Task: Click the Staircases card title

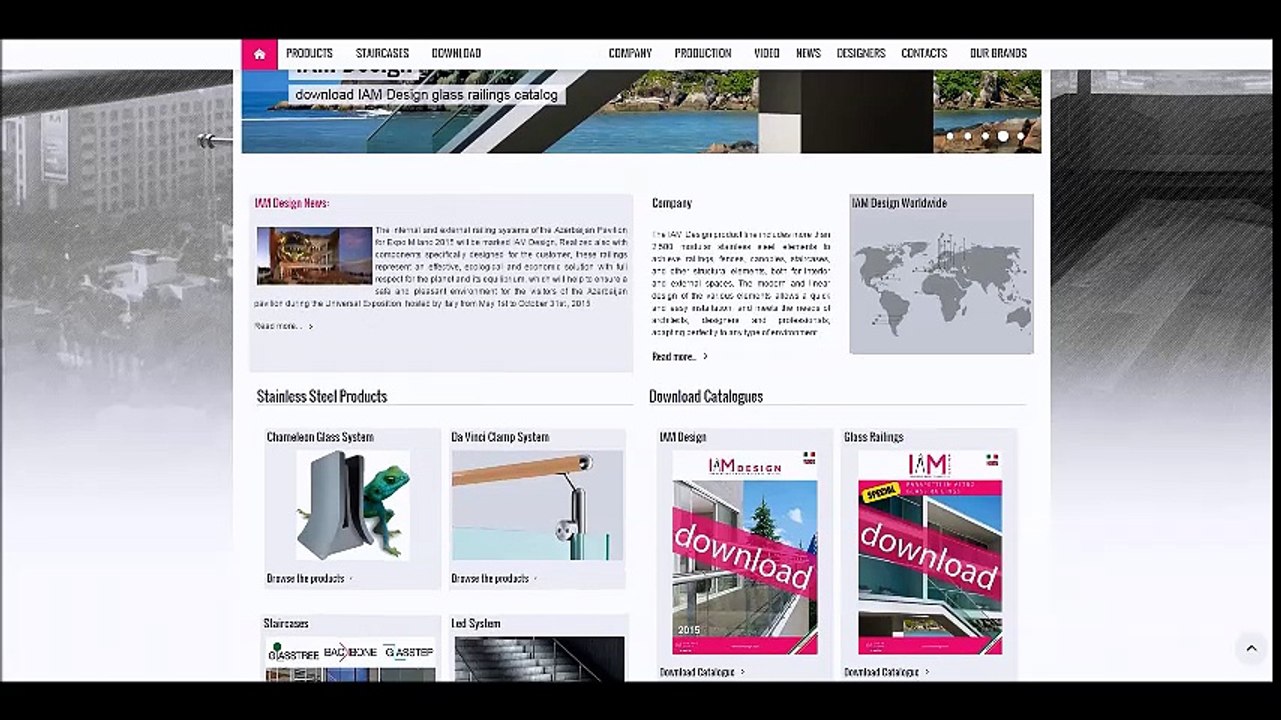Action: (x=286, y=624)
